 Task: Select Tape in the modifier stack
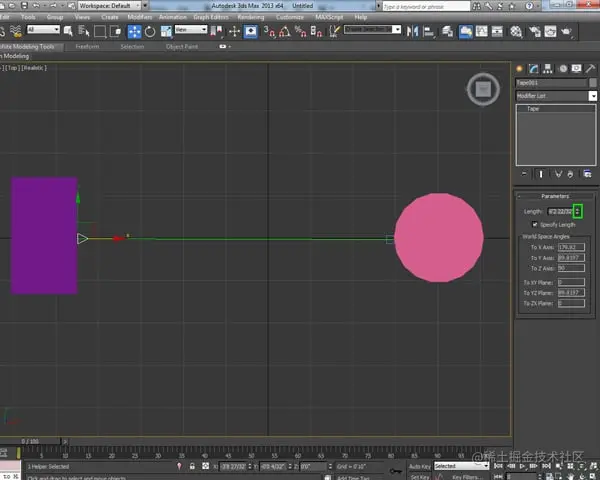point(533,109)
